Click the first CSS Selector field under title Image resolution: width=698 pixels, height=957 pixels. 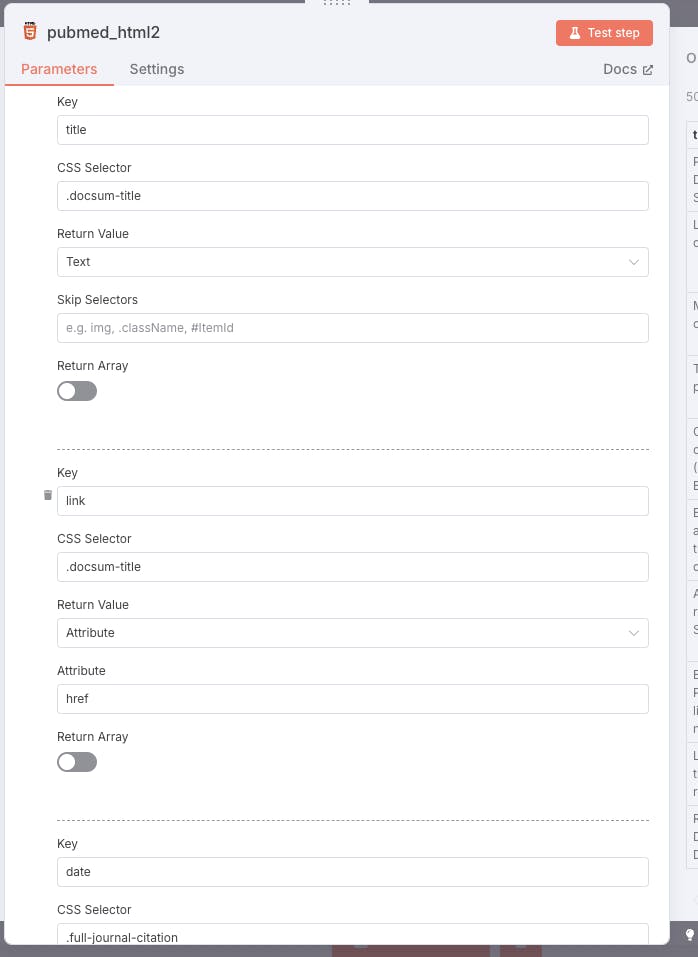point(352,196)
